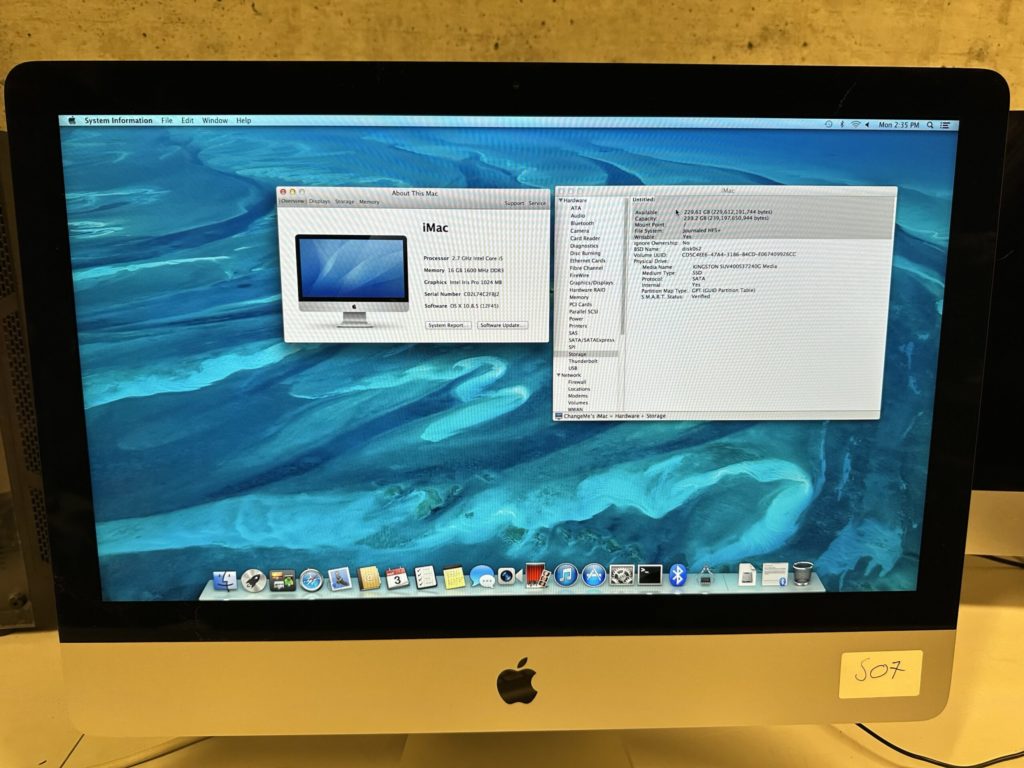Click the System Report button
Screen dimensions: 1024x768
pos(448,325)
